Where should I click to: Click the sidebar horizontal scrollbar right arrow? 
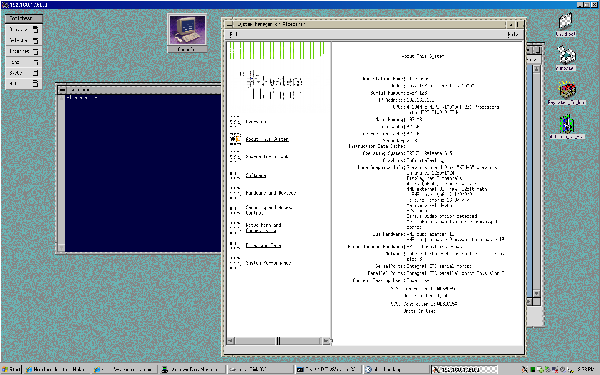pos(326,341)
